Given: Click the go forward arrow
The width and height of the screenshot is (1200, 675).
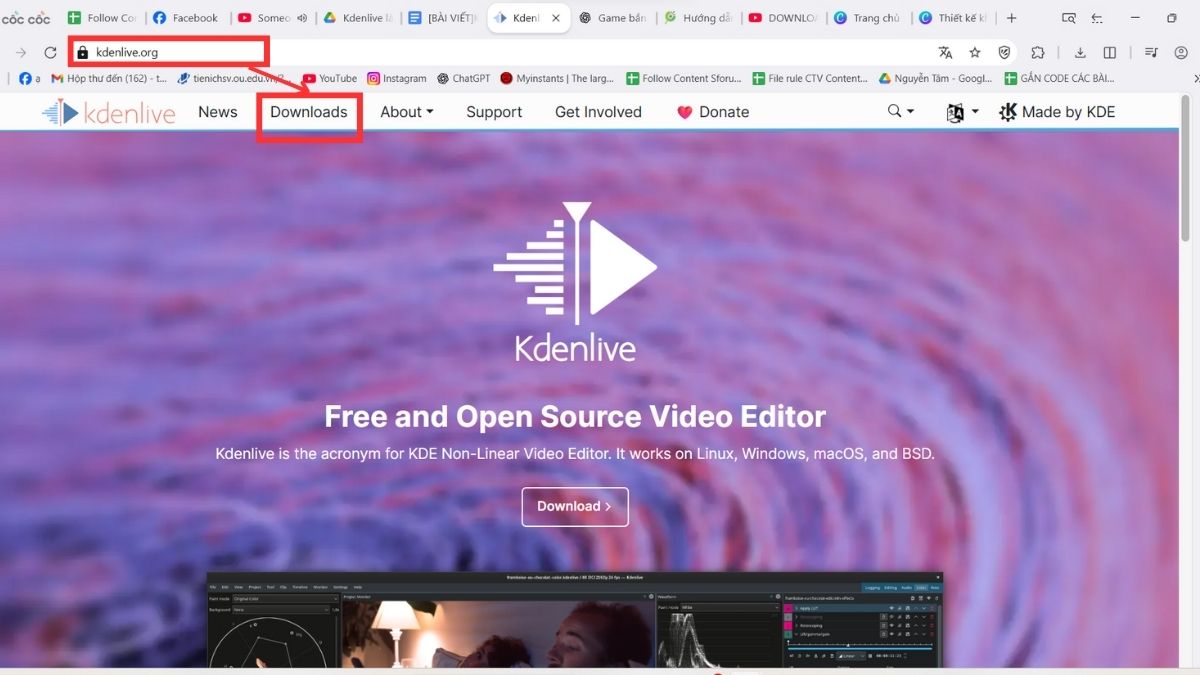Looking at the screenshot, I should click(21, 52).
